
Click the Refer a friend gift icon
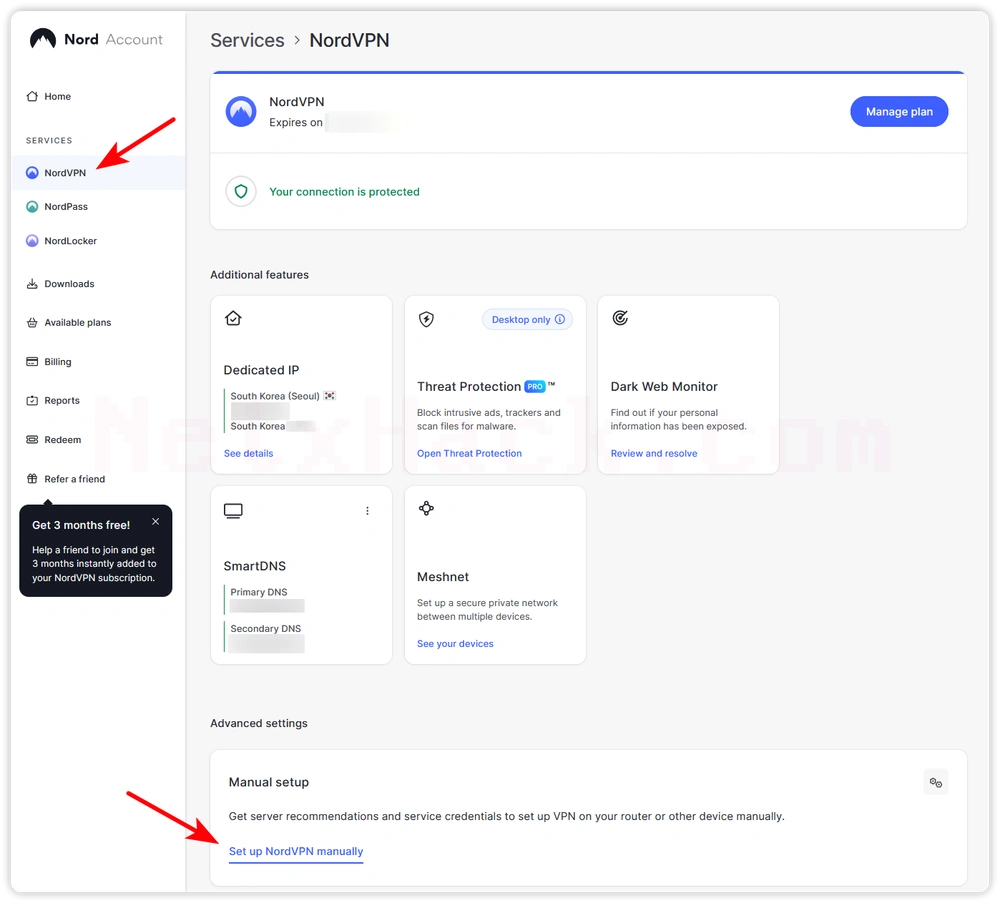(x=32, y=479)
